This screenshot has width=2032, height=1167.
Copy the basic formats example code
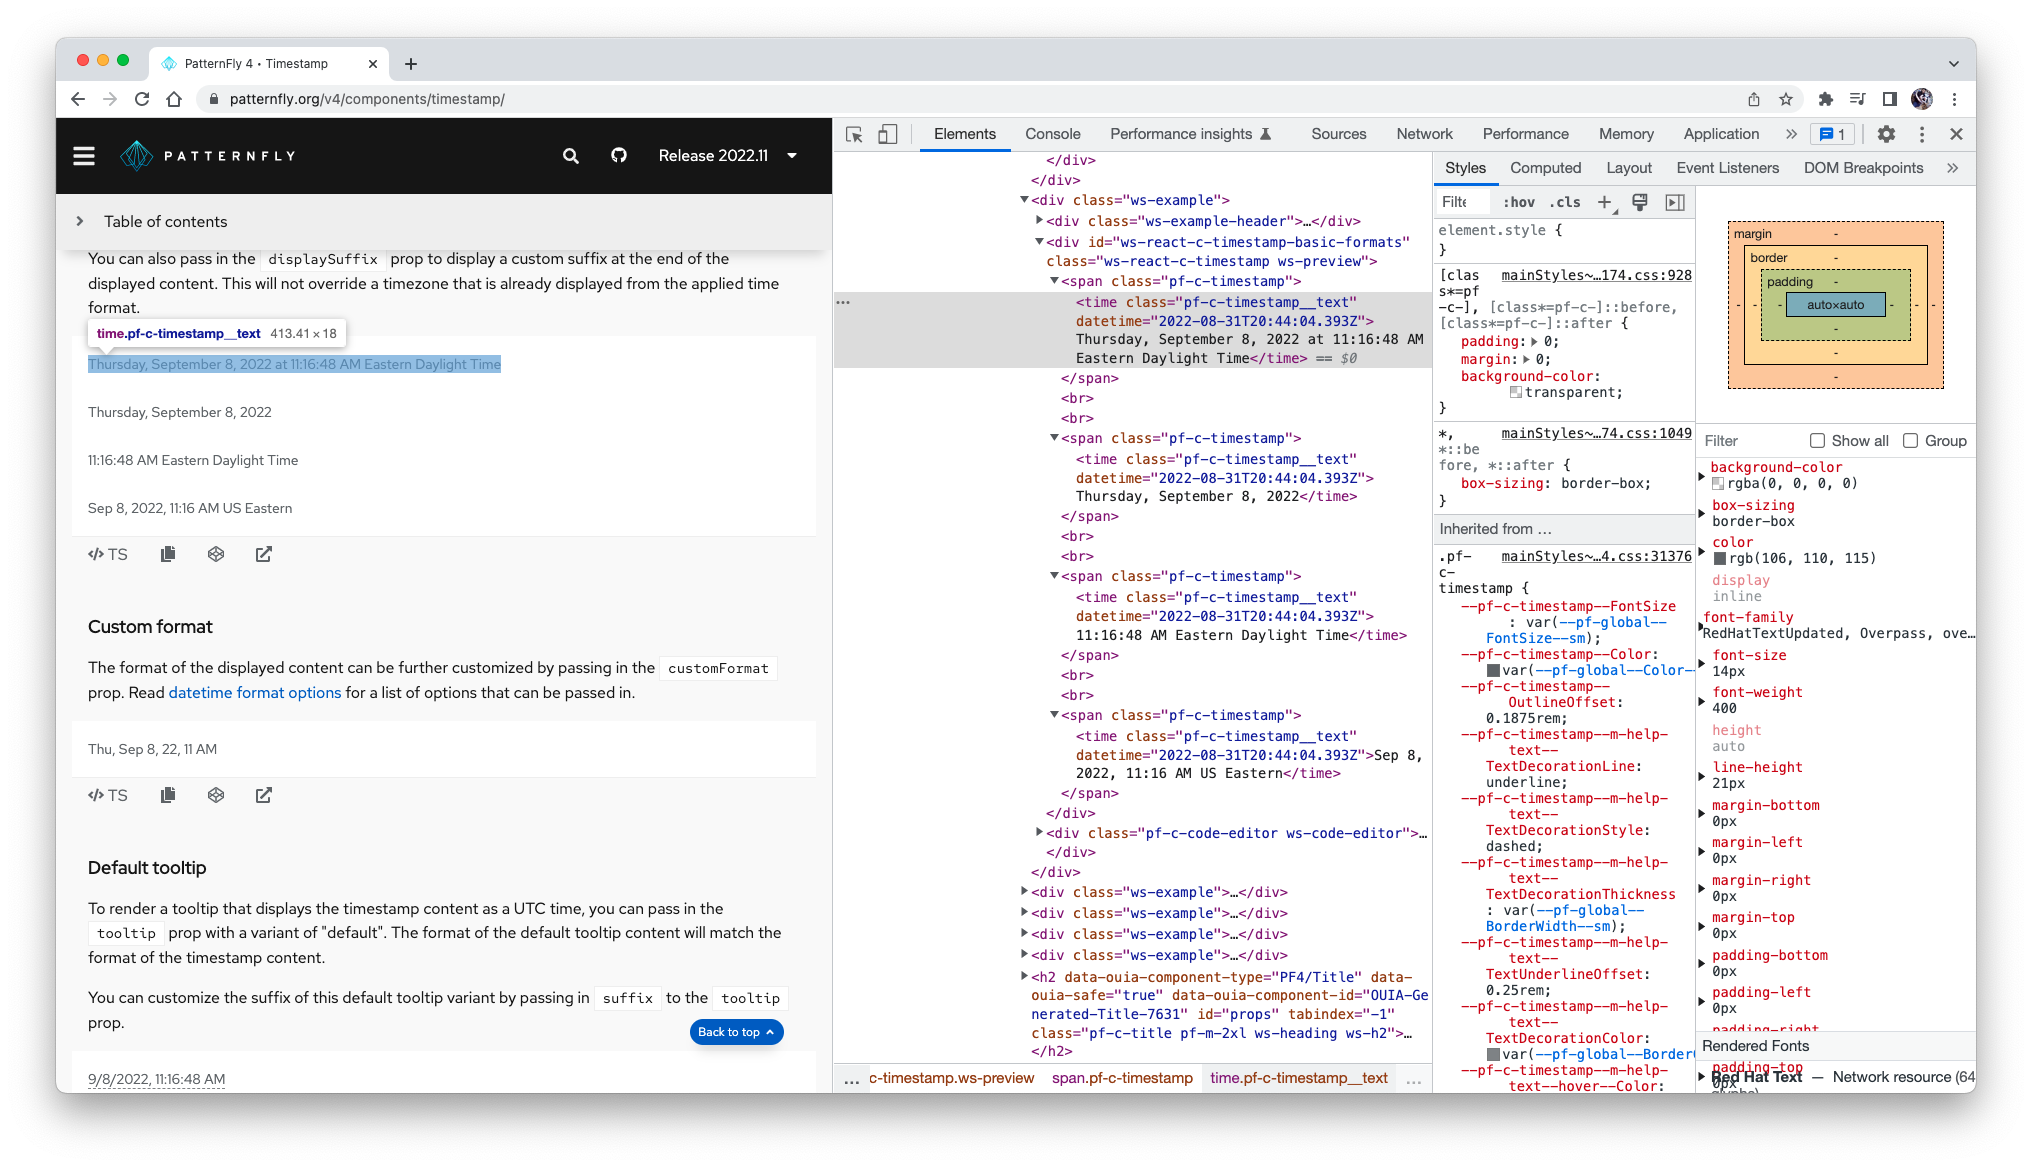pyautogui.click(x=168, y=554)
